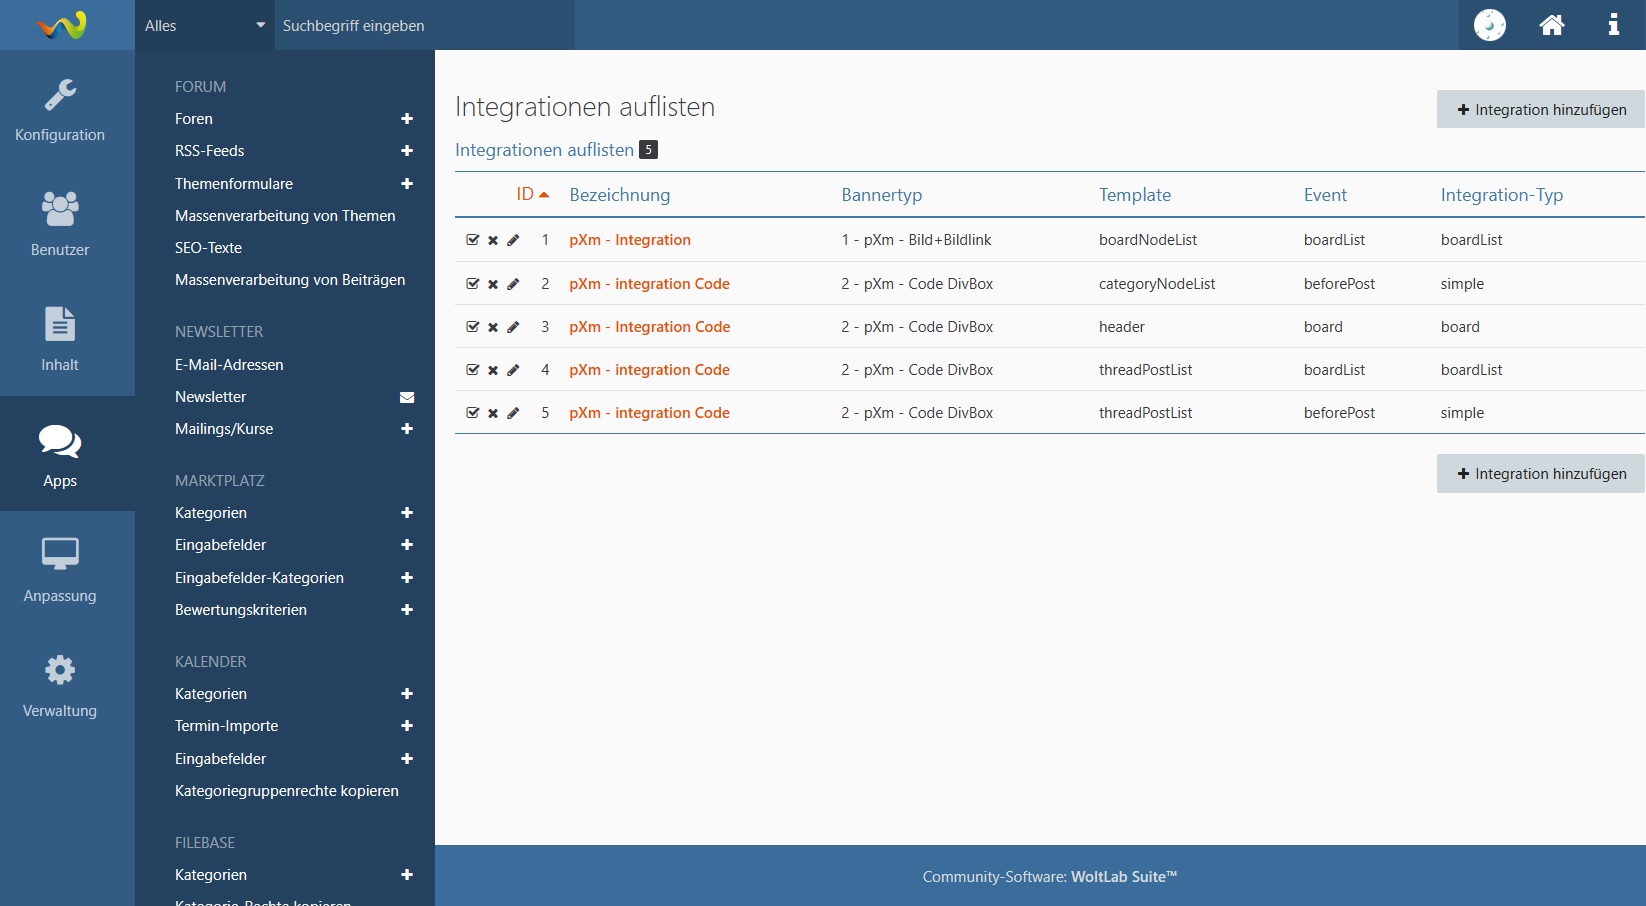
Task: Click the info icon in top bar
Action: pos(1613,25)
